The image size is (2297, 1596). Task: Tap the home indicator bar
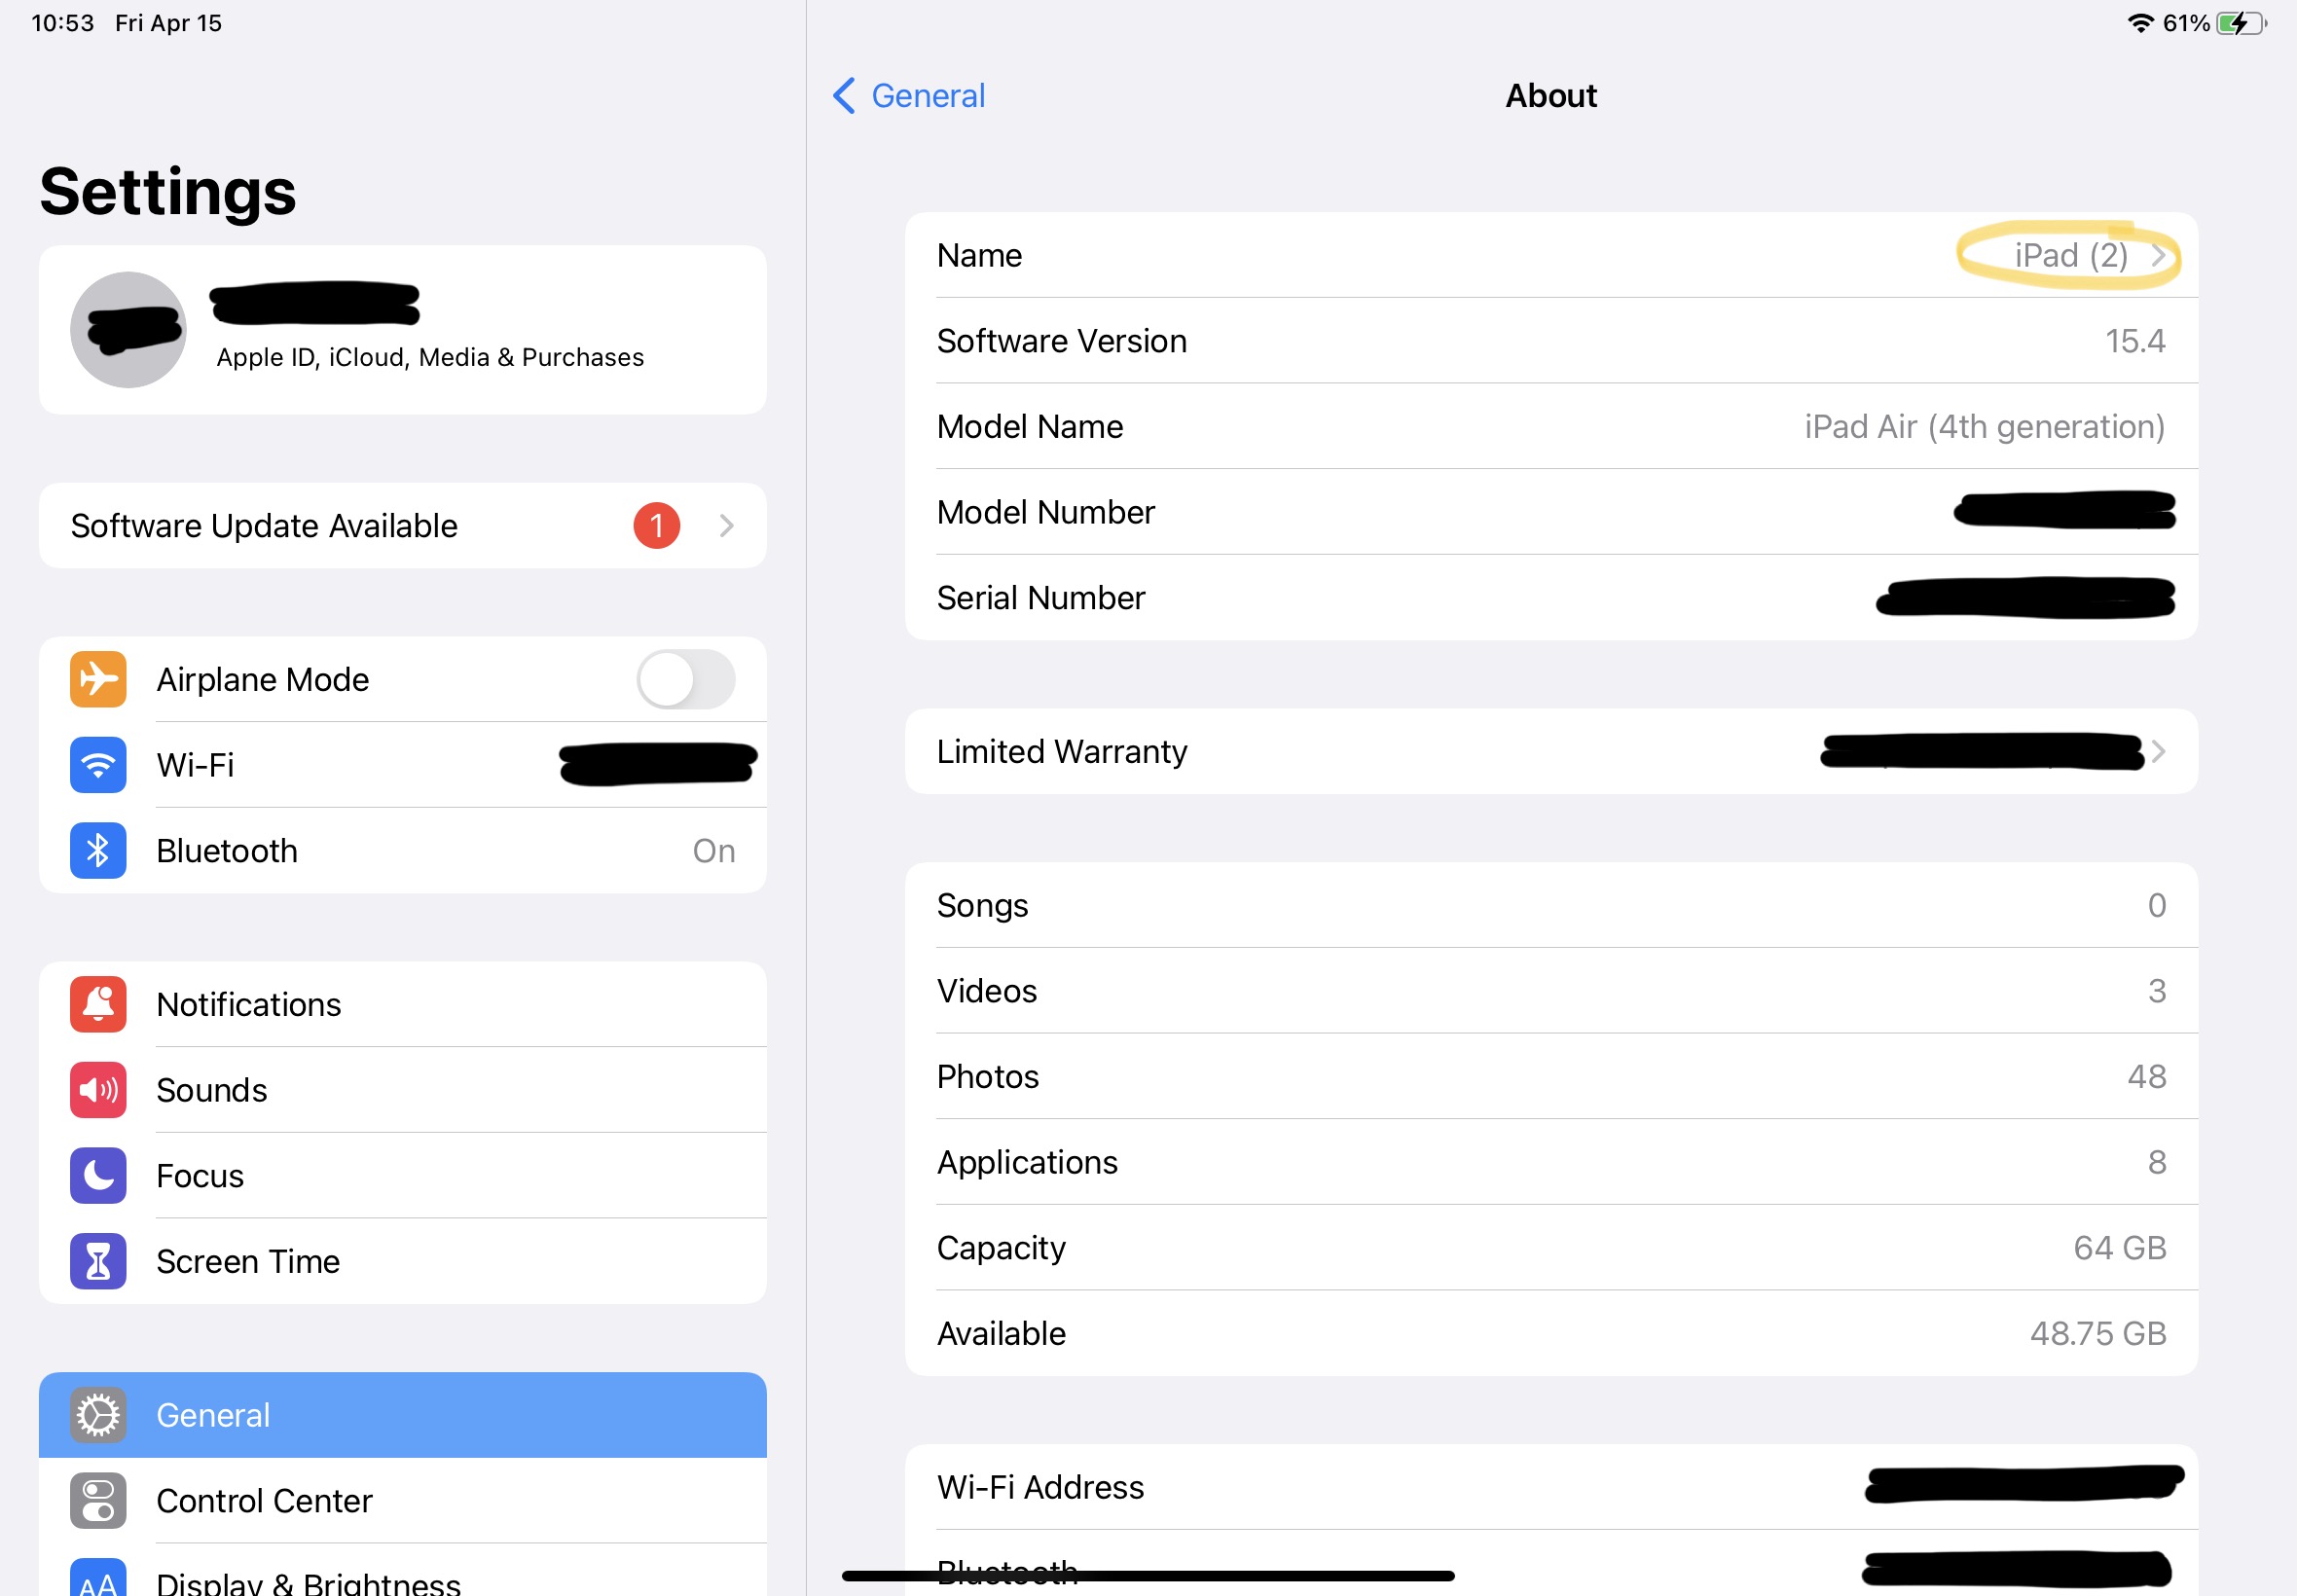click(1148, 1576)
